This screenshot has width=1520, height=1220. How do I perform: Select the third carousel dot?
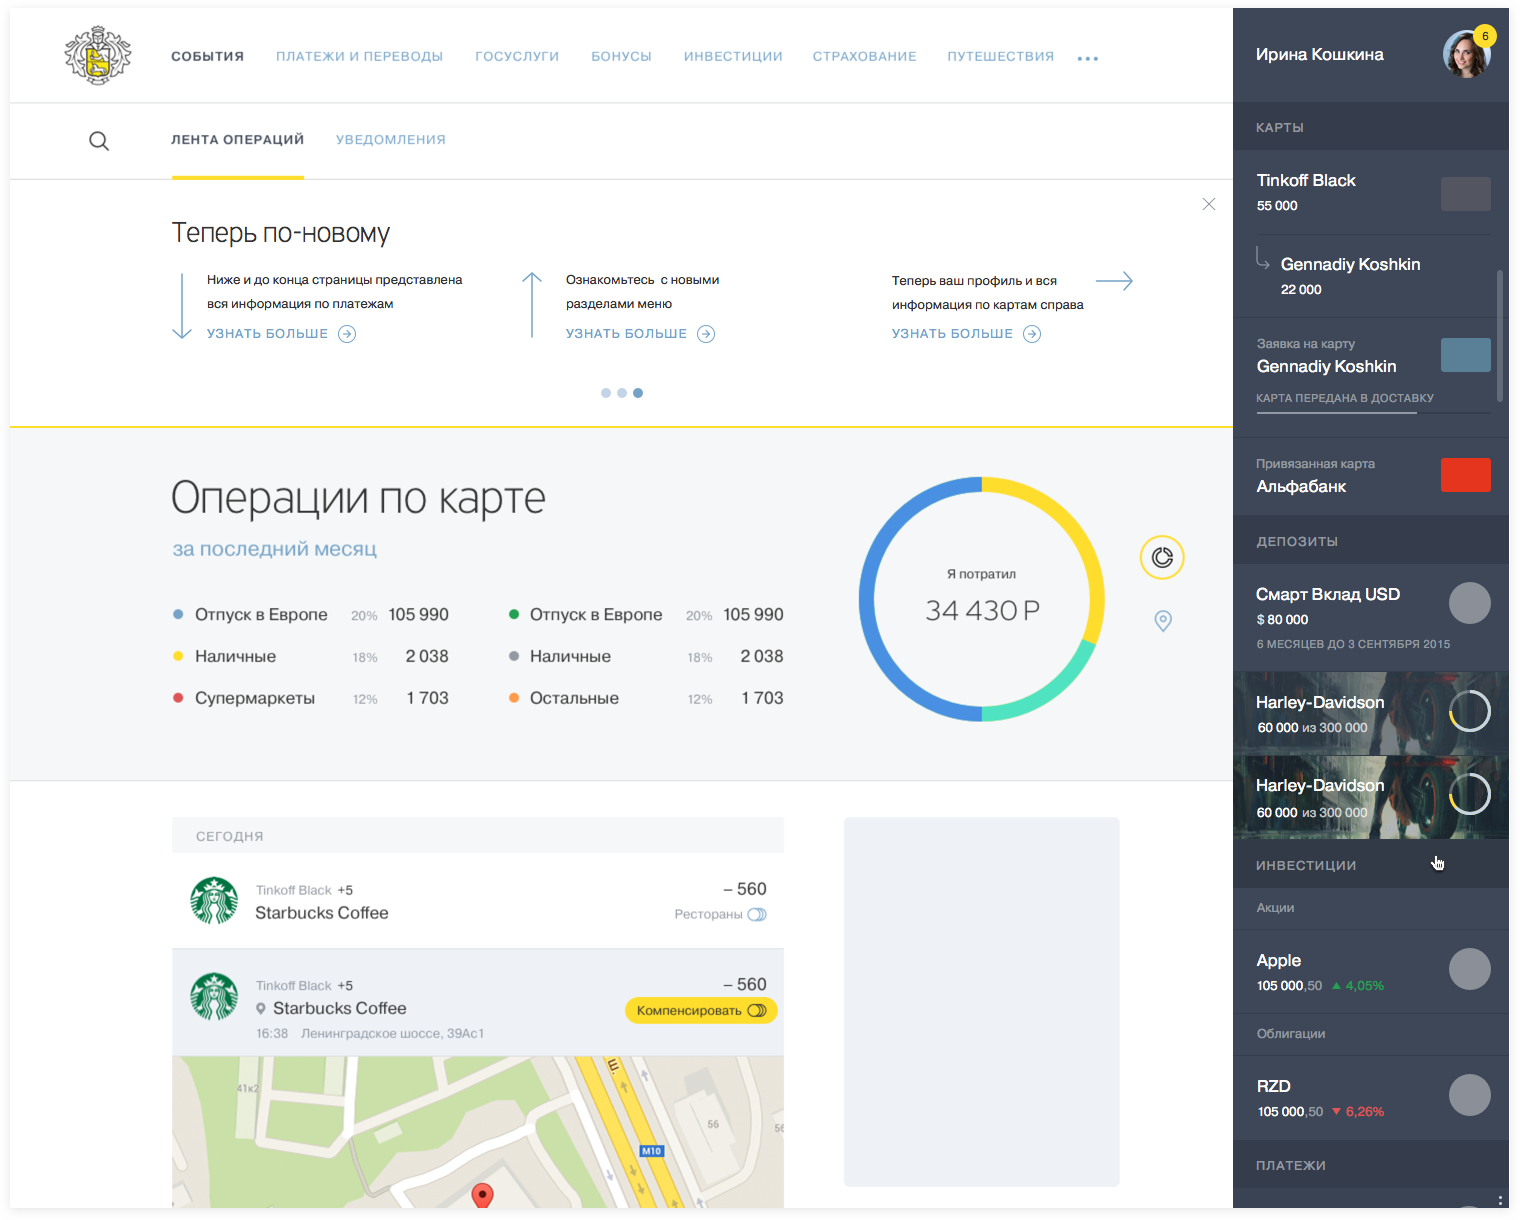click(x=638, y=393)
